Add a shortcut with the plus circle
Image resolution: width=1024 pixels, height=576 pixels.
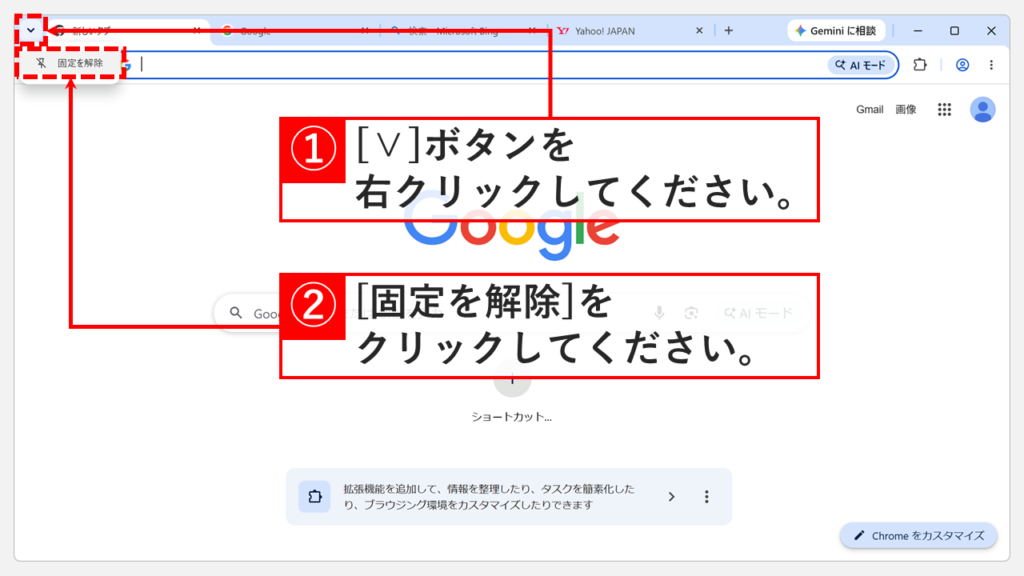pyautogui.click(x=512, y=379)
